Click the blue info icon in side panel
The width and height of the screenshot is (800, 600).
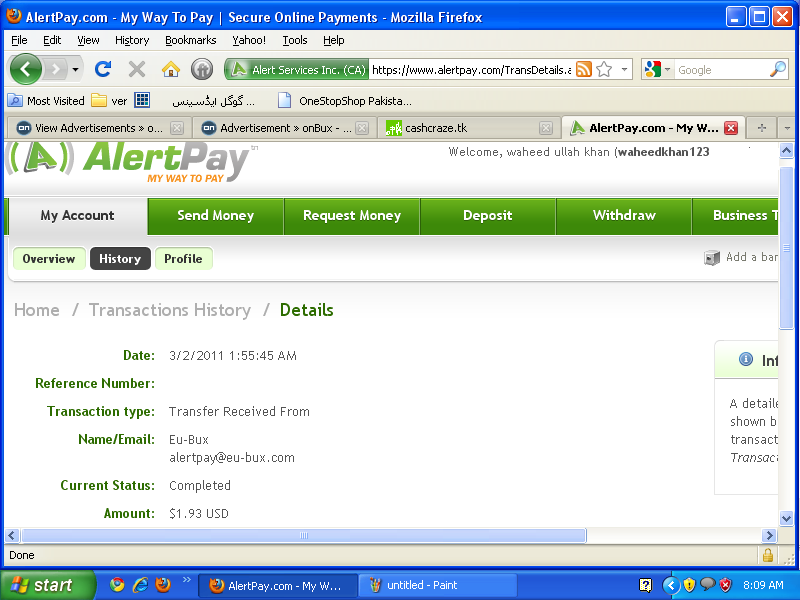[746, 359]
